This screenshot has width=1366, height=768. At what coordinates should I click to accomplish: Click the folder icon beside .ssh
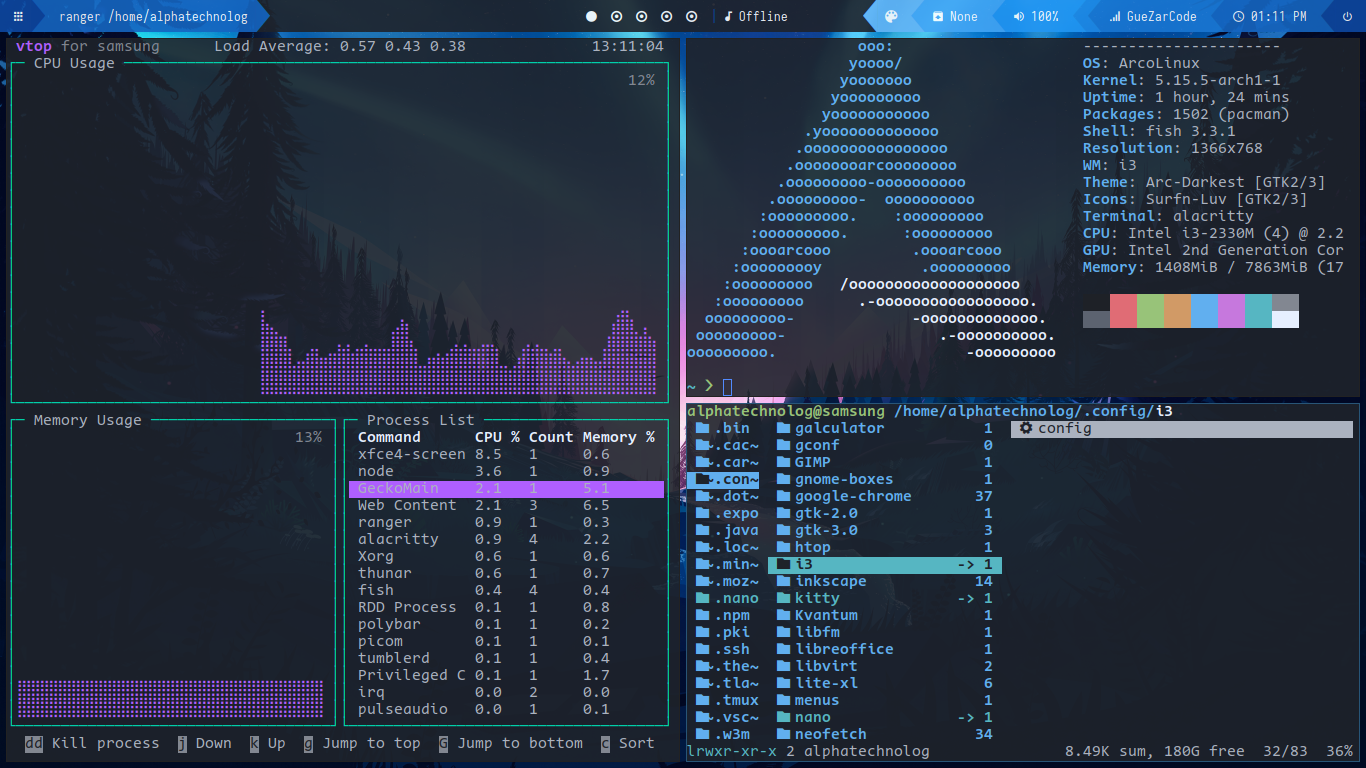pyautogui.click(x=703, y=649)
